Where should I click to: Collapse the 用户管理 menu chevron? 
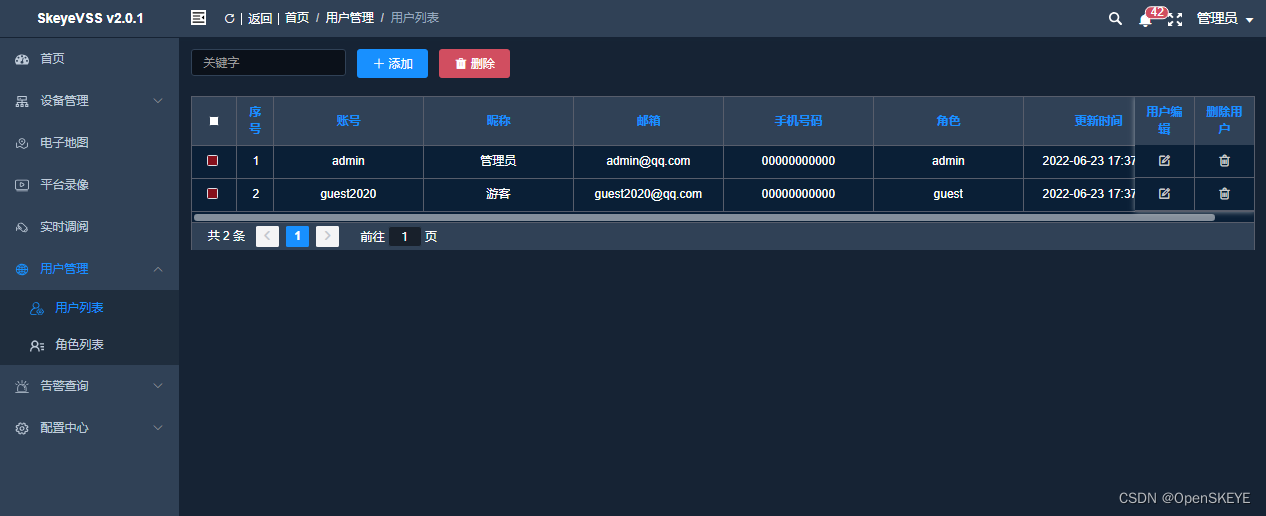[x=158, y=269]
